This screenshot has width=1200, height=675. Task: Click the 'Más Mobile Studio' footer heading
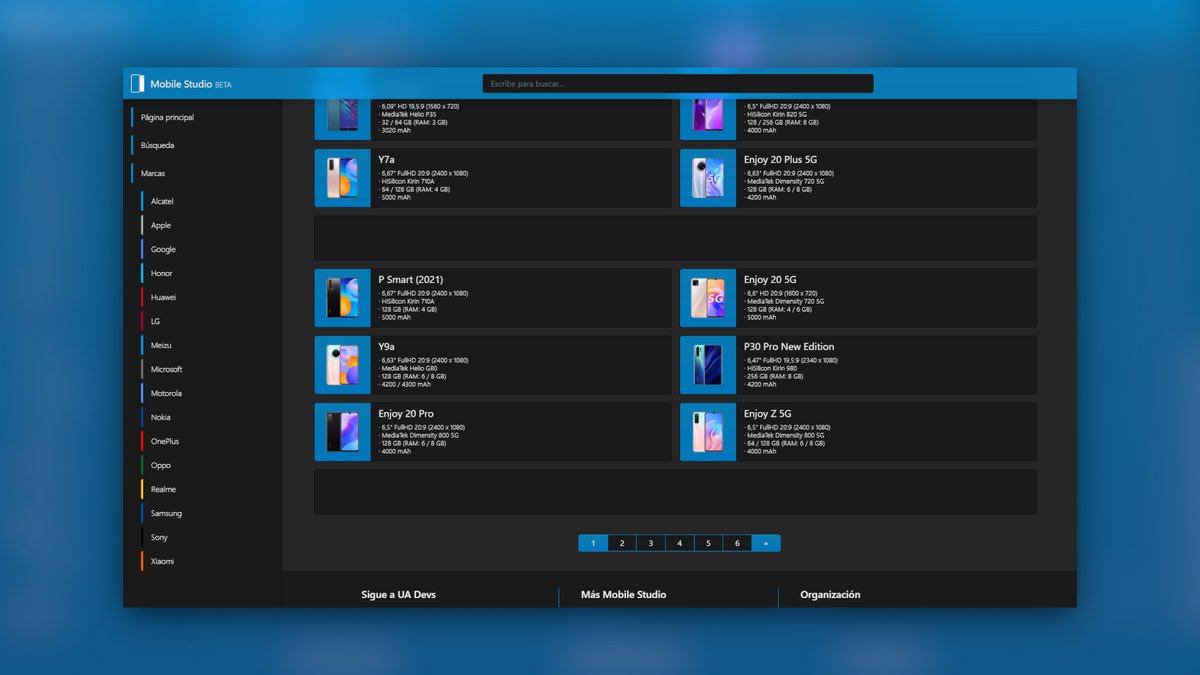click(x=624, y=595)
